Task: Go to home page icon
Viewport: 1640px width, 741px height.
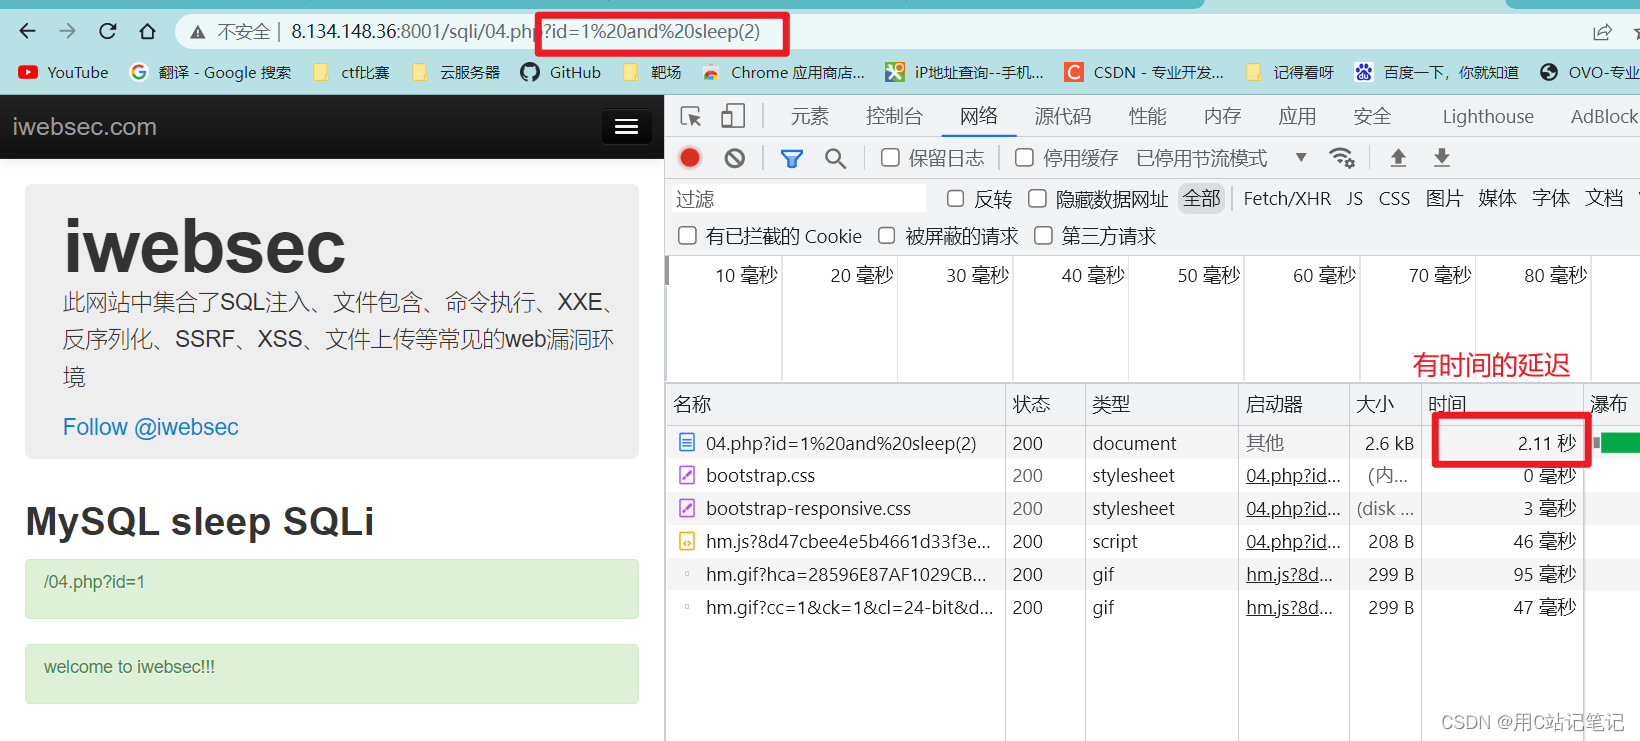Action: pos(147,31)
